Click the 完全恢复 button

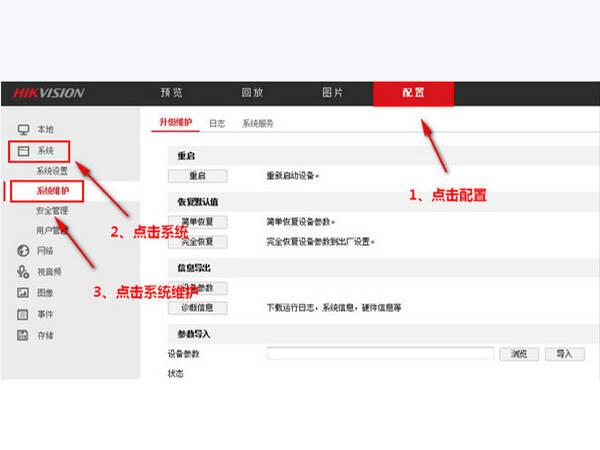click(x=197, y=242)
